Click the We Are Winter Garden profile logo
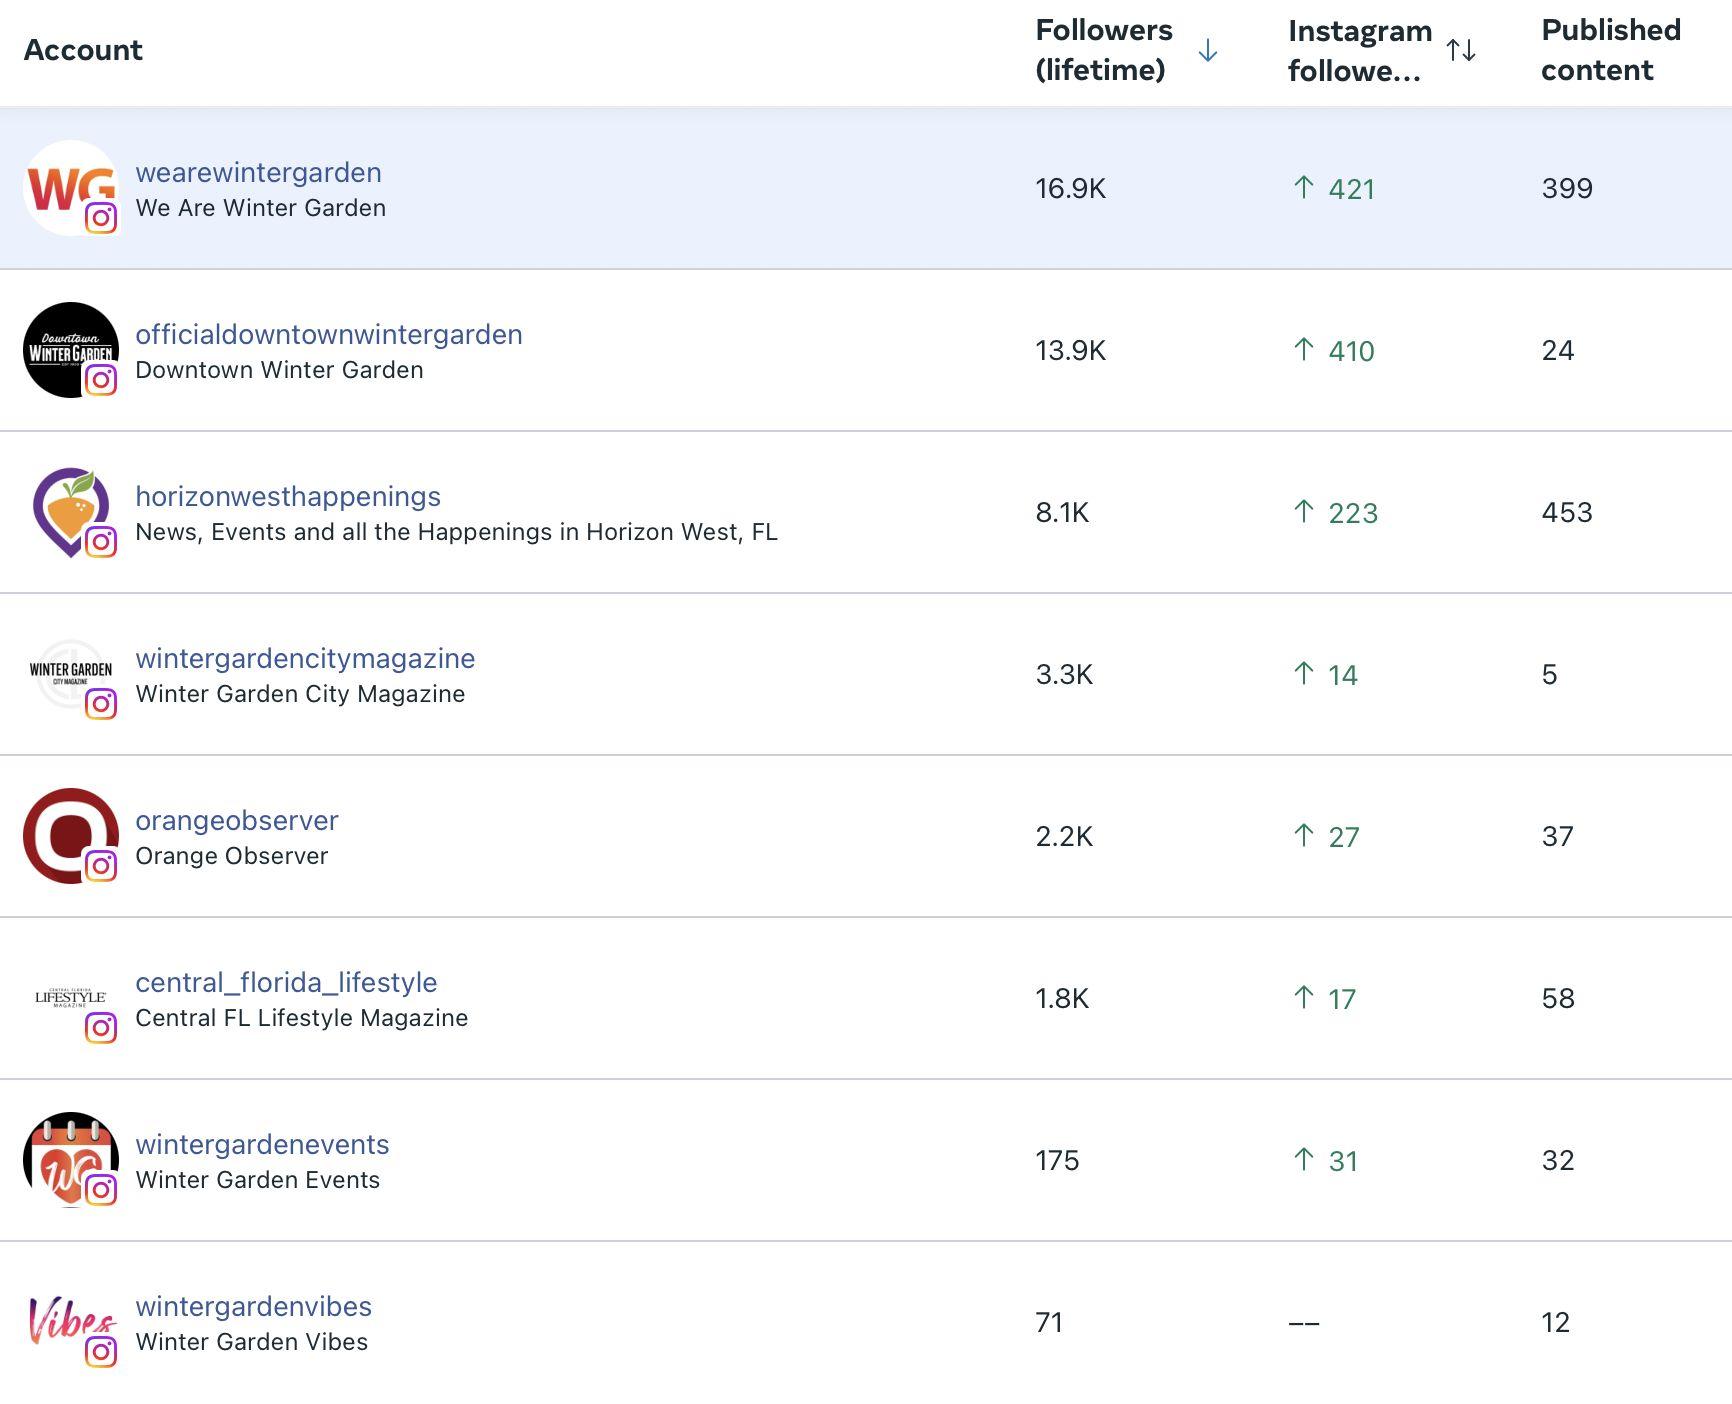Screen dimensions: 1732x1404 coord(70,188)
